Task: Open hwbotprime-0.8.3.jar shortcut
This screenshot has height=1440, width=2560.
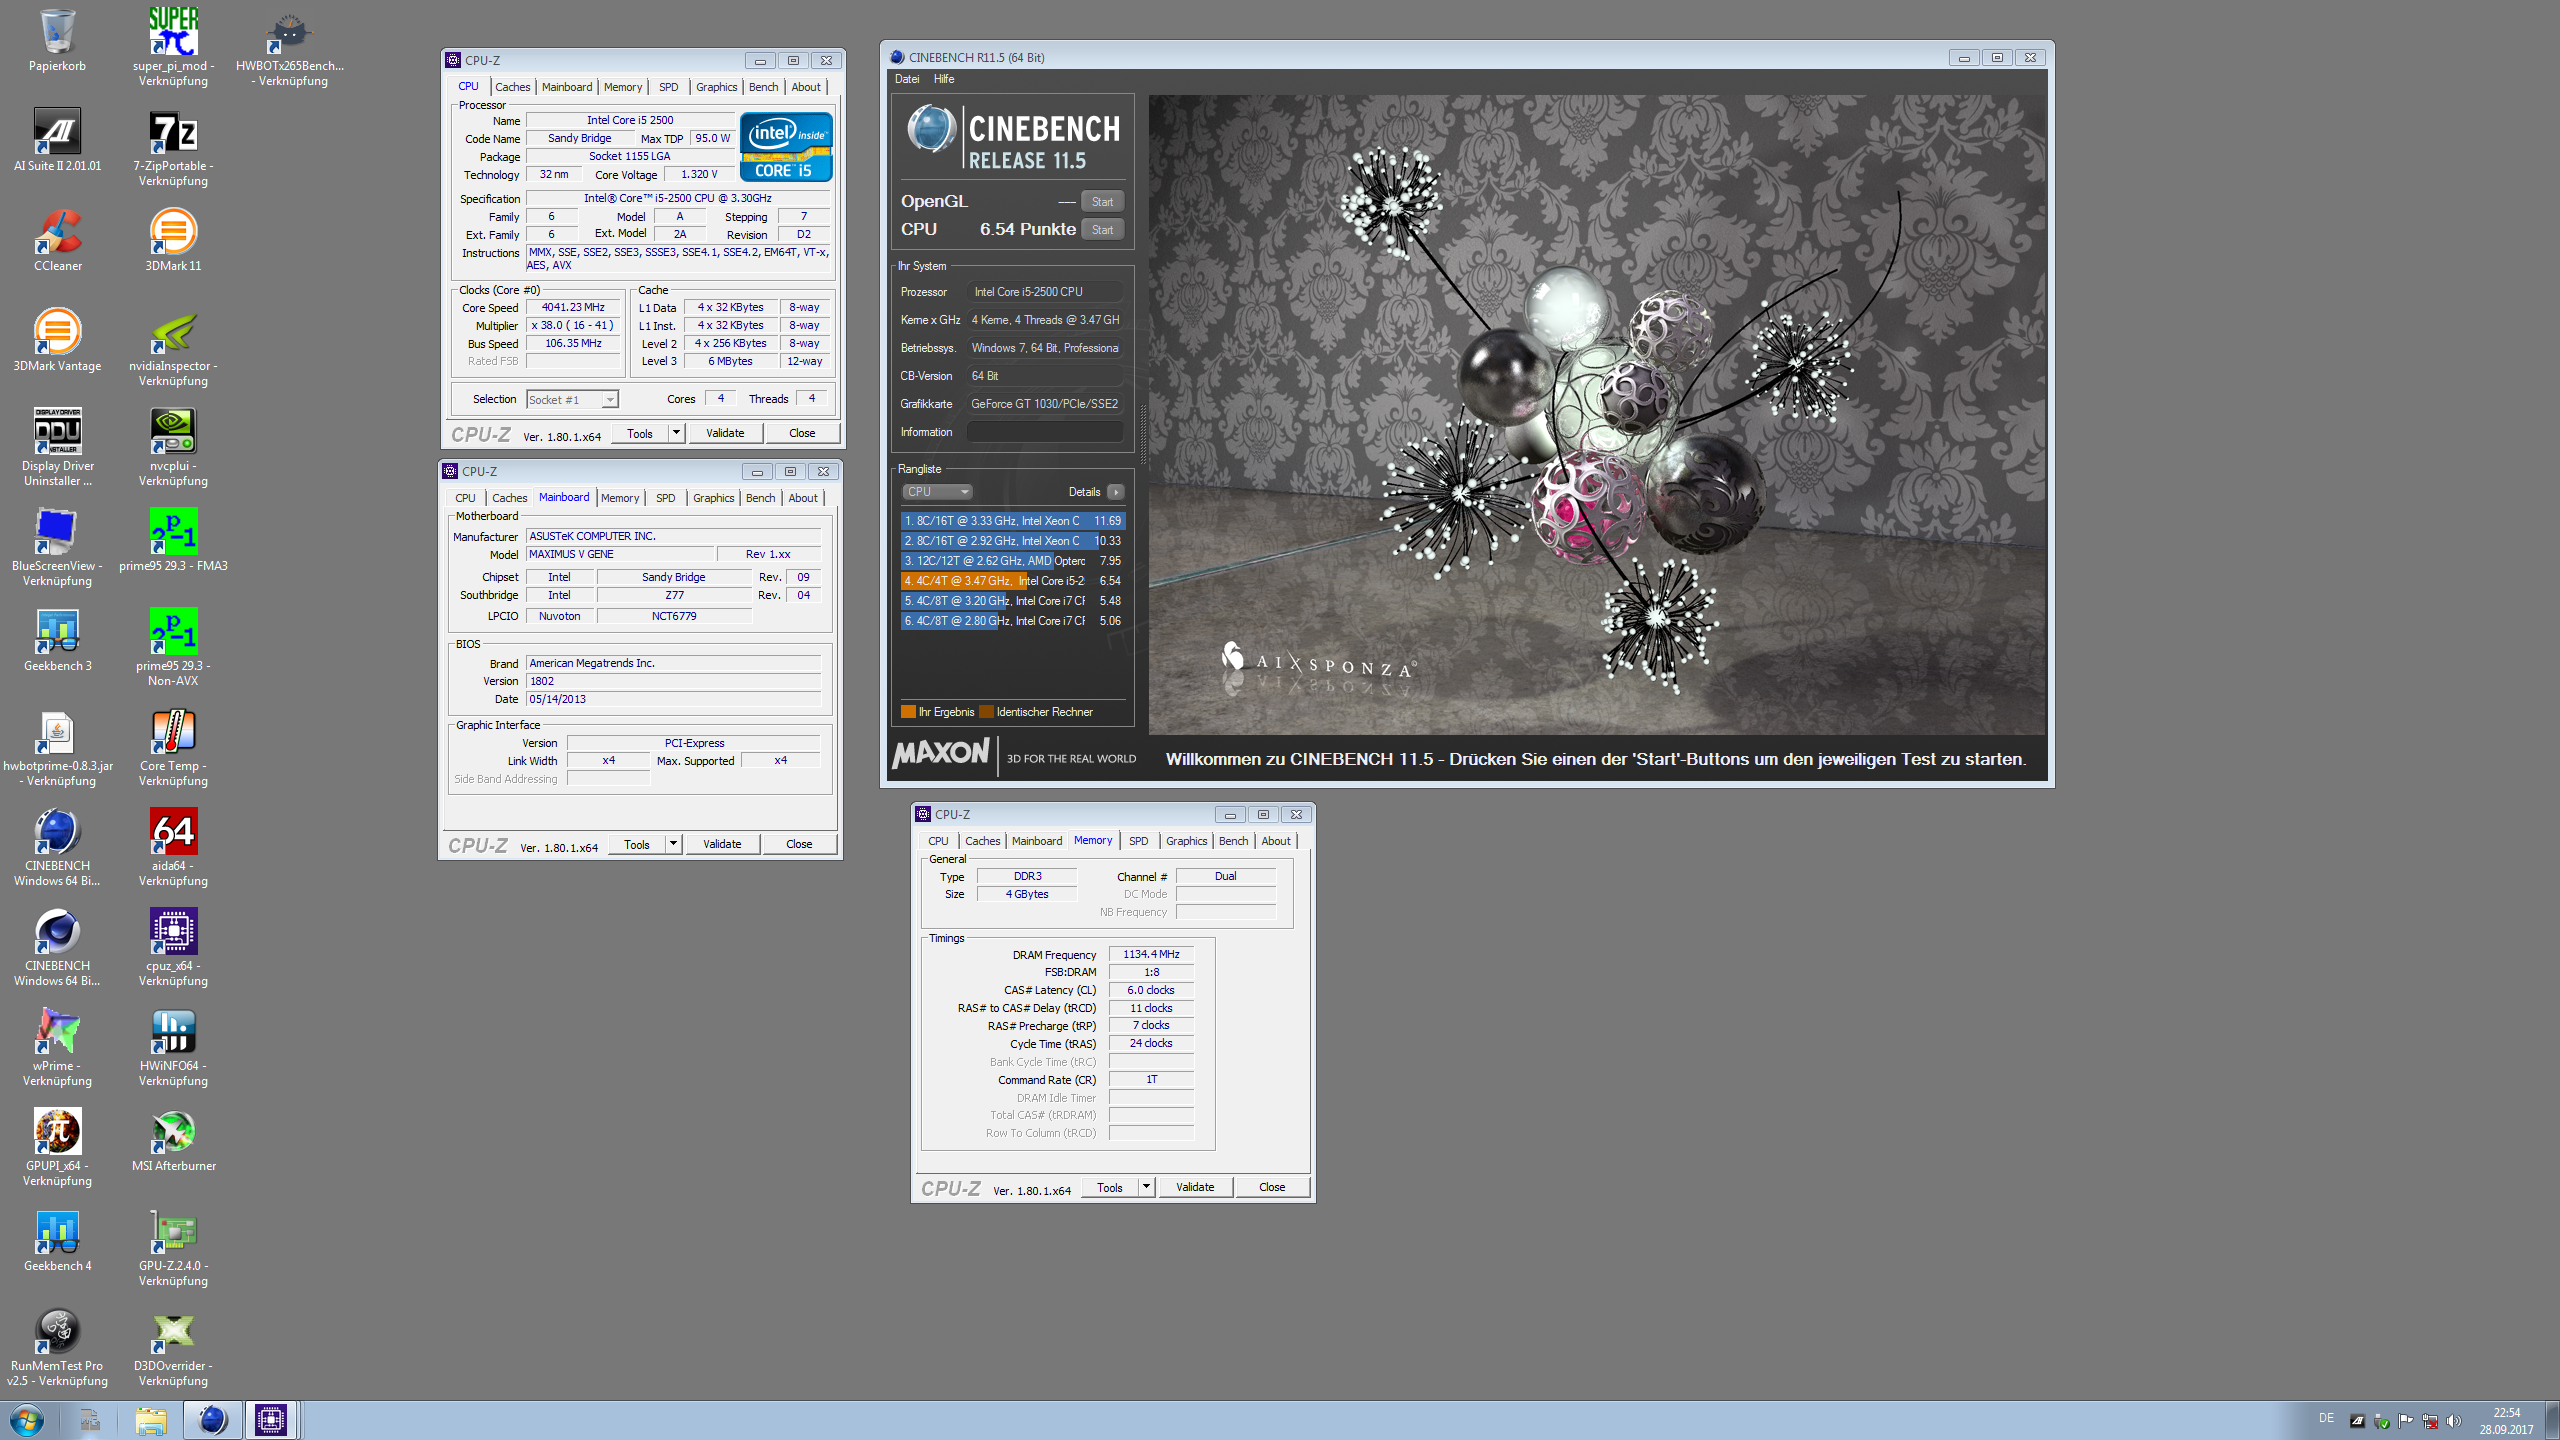Action: coord(57,747)
